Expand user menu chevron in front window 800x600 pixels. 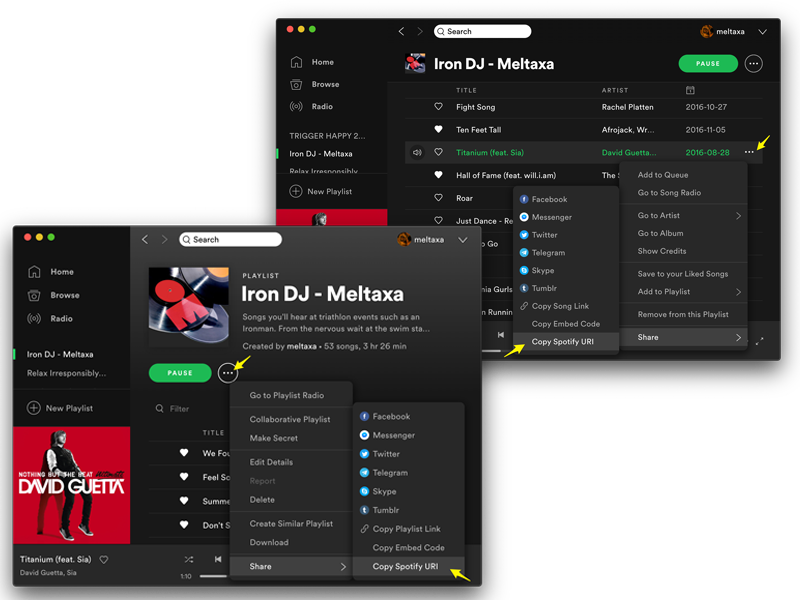pyautogui.click(x=463, y=240)
